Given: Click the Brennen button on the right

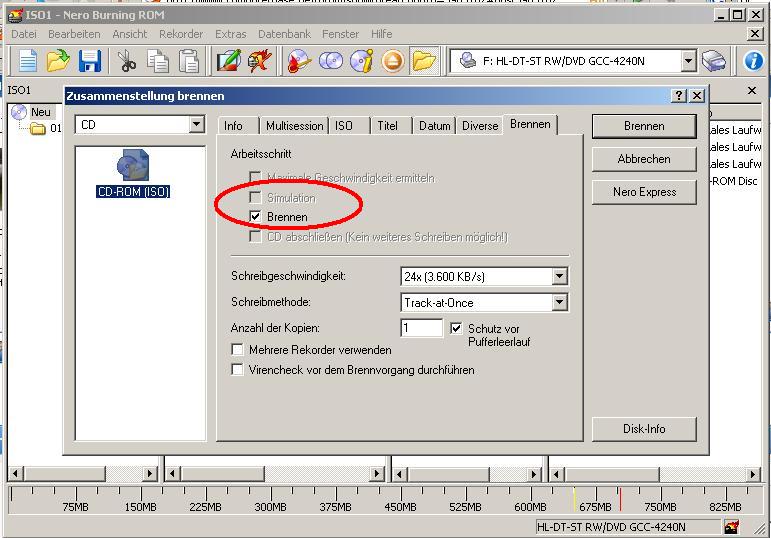Looking at the screenshot, I should (x=644, y=126).
